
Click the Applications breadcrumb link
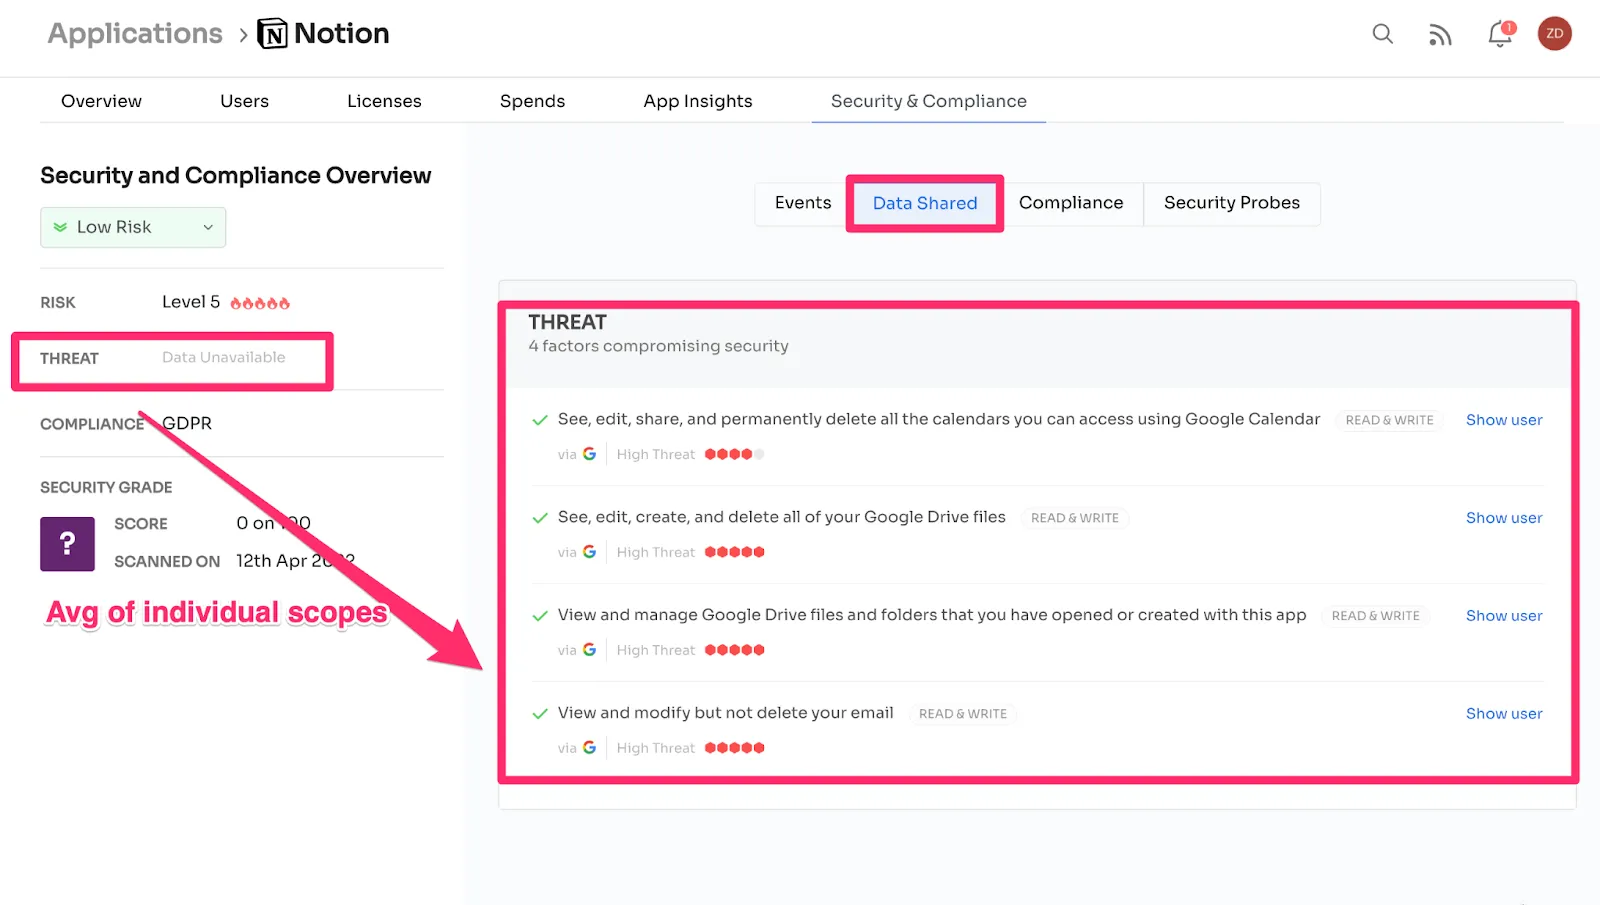click(x=135, y=34)
